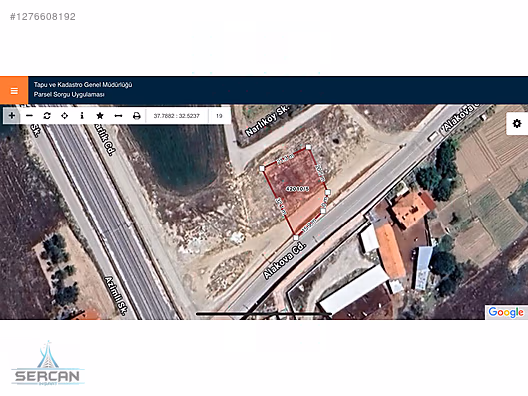The height and width of the screenshot is (396, 528).
Task: Click the bottom corner handle of the parcel
Action: [296, 238]
